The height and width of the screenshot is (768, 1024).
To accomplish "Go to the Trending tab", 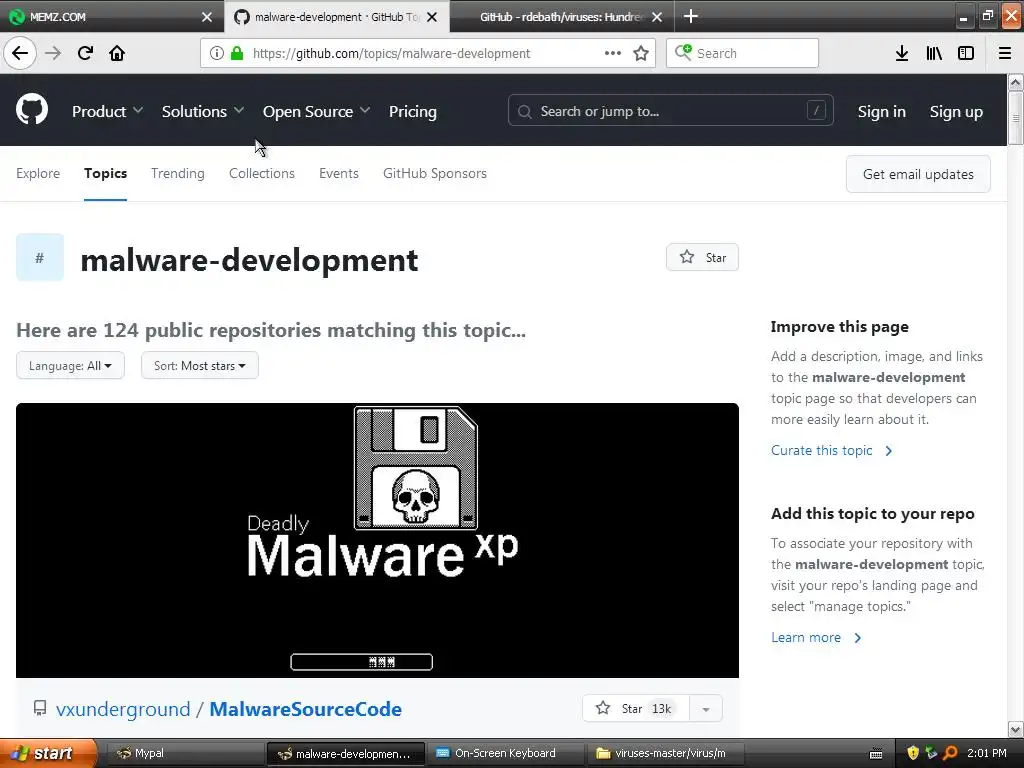I will 178,173.
